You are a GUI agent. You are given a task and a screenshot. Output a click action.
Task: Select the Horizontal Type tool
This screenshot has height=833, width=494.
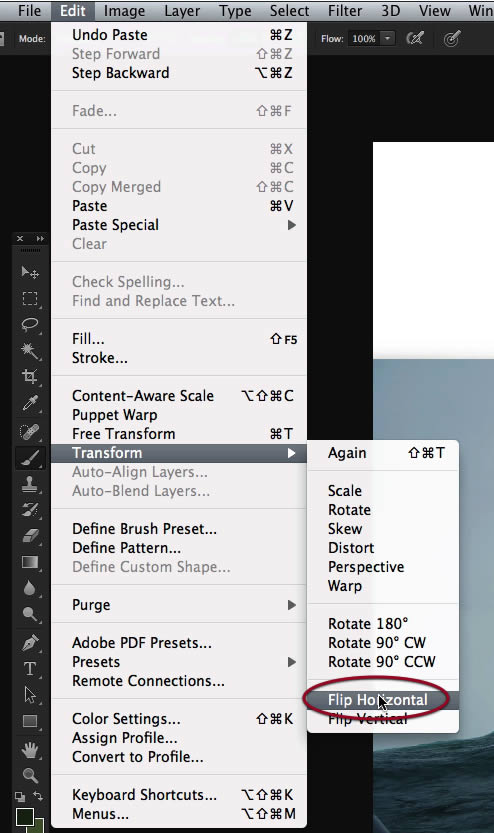tap(30, 668)
